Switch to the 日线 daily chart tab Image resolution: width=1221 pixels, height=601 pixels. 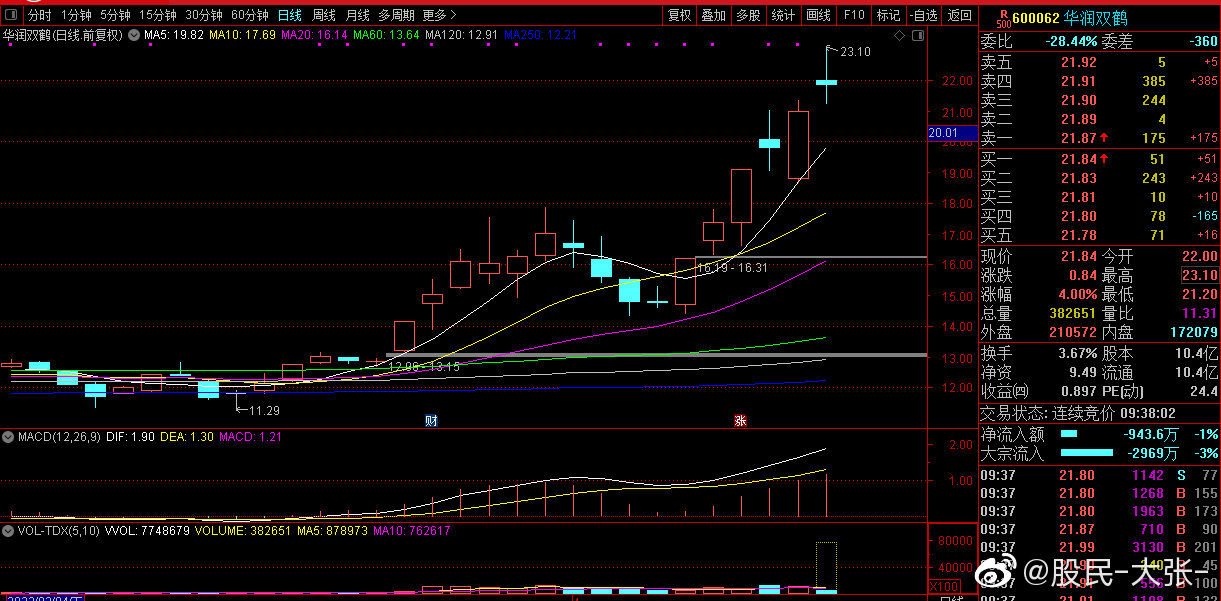[x=289, y=15]
